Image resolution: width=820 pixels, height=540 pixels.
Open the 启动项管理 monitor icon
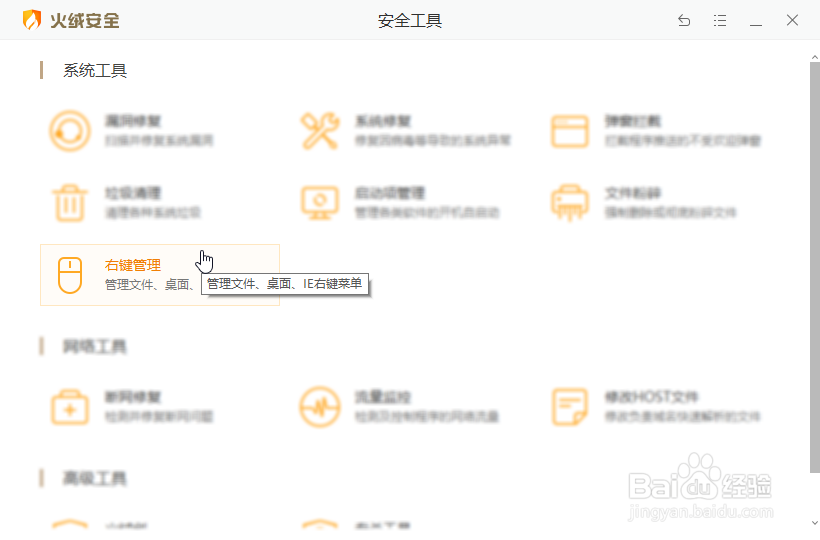[320, 203]
